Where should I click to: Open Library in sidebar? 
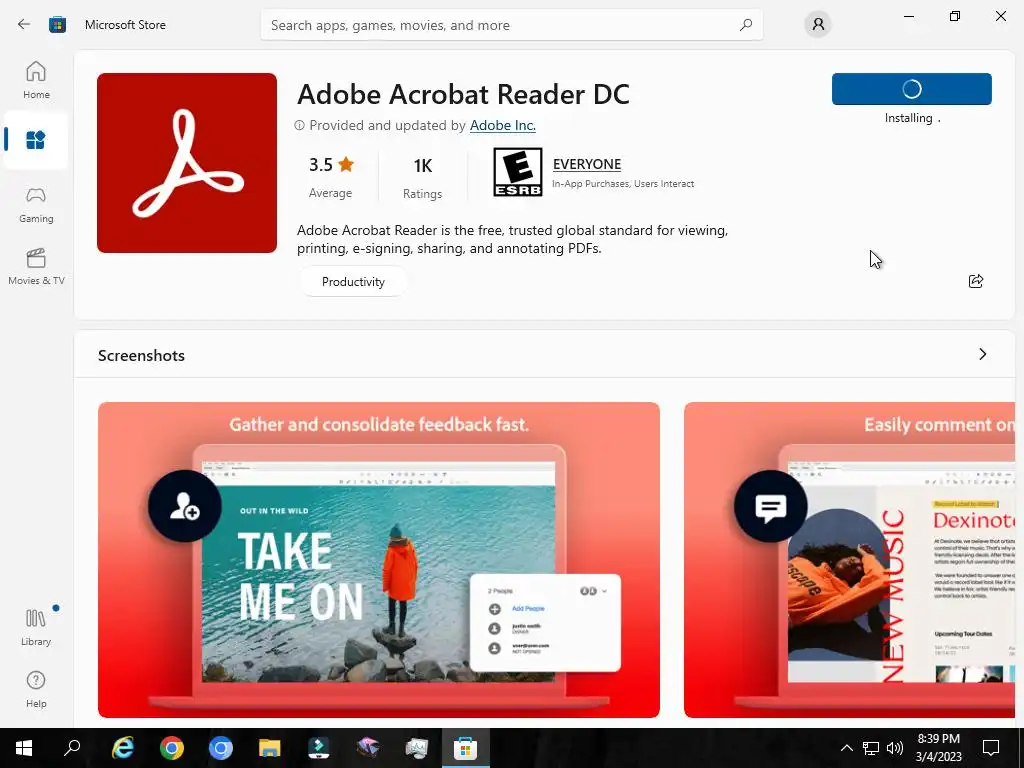pos(36,628)
